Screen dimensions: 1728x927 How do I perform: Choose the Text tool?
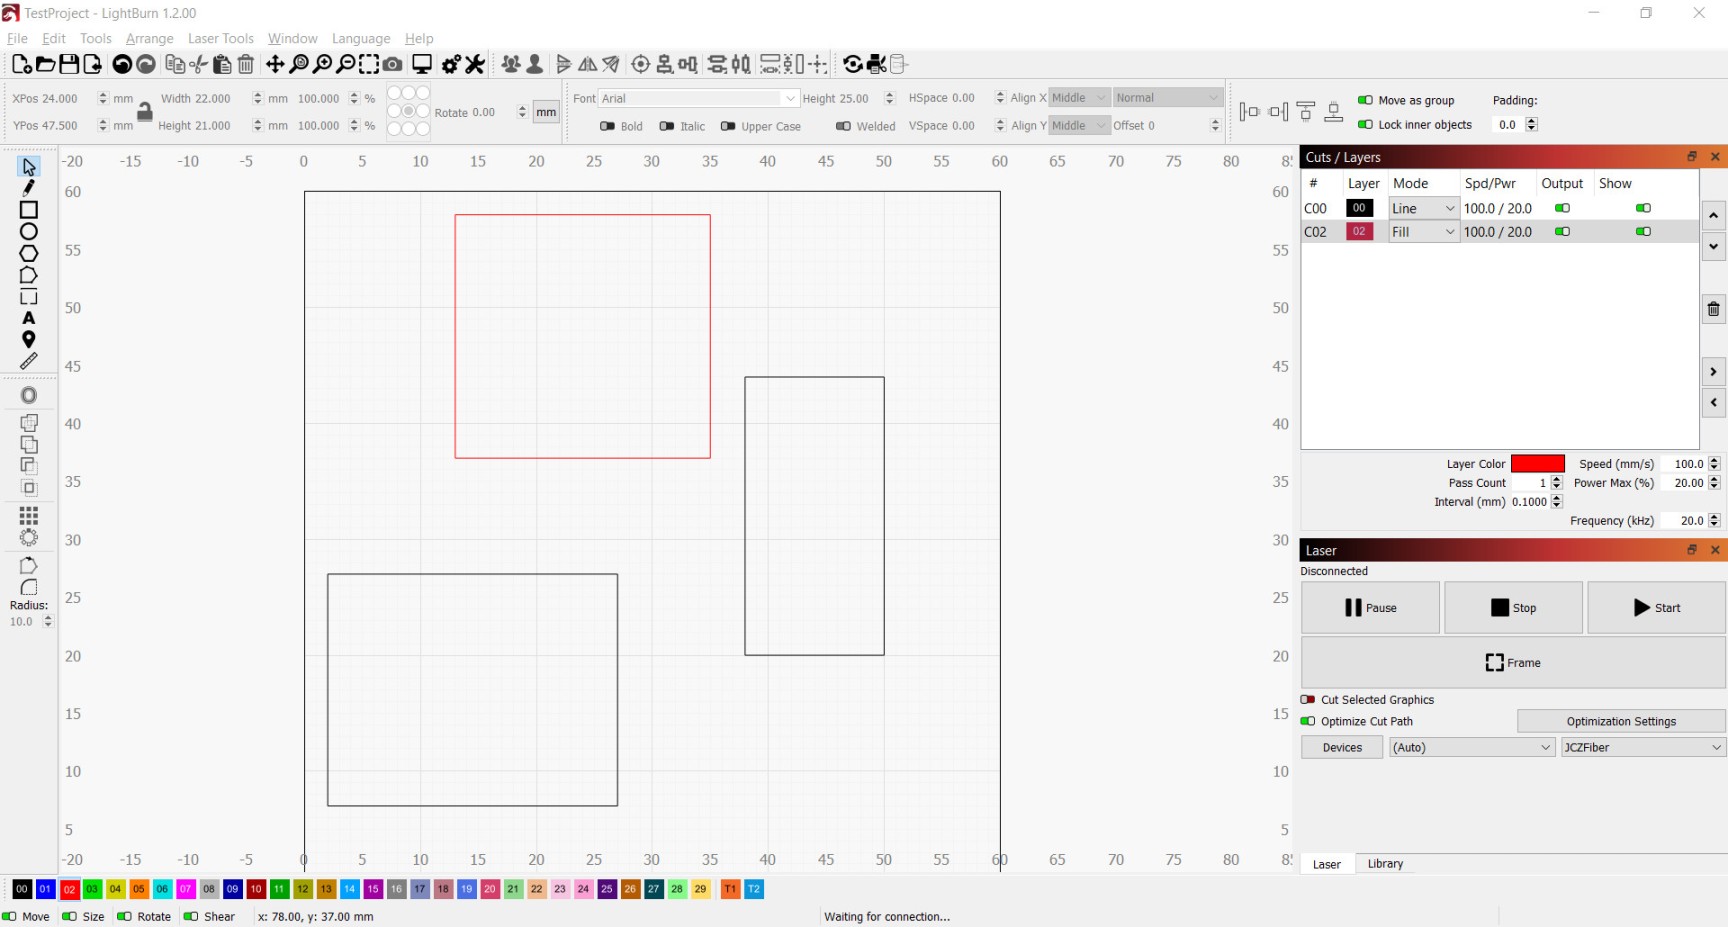point(29,318)
